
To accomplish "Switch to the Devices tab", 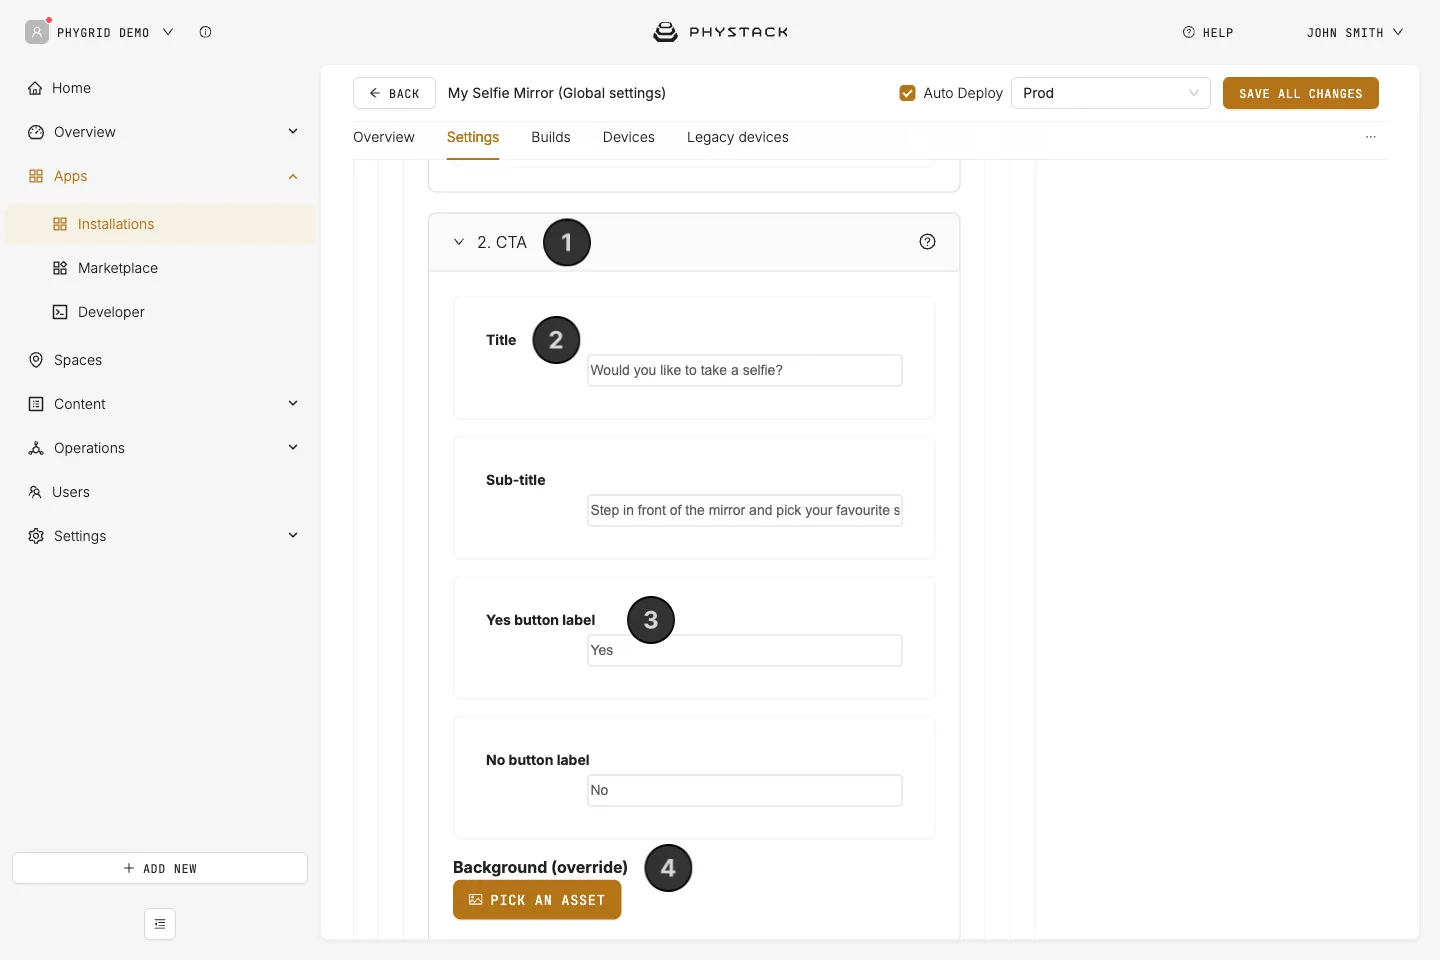I will (x=629, y=138).
